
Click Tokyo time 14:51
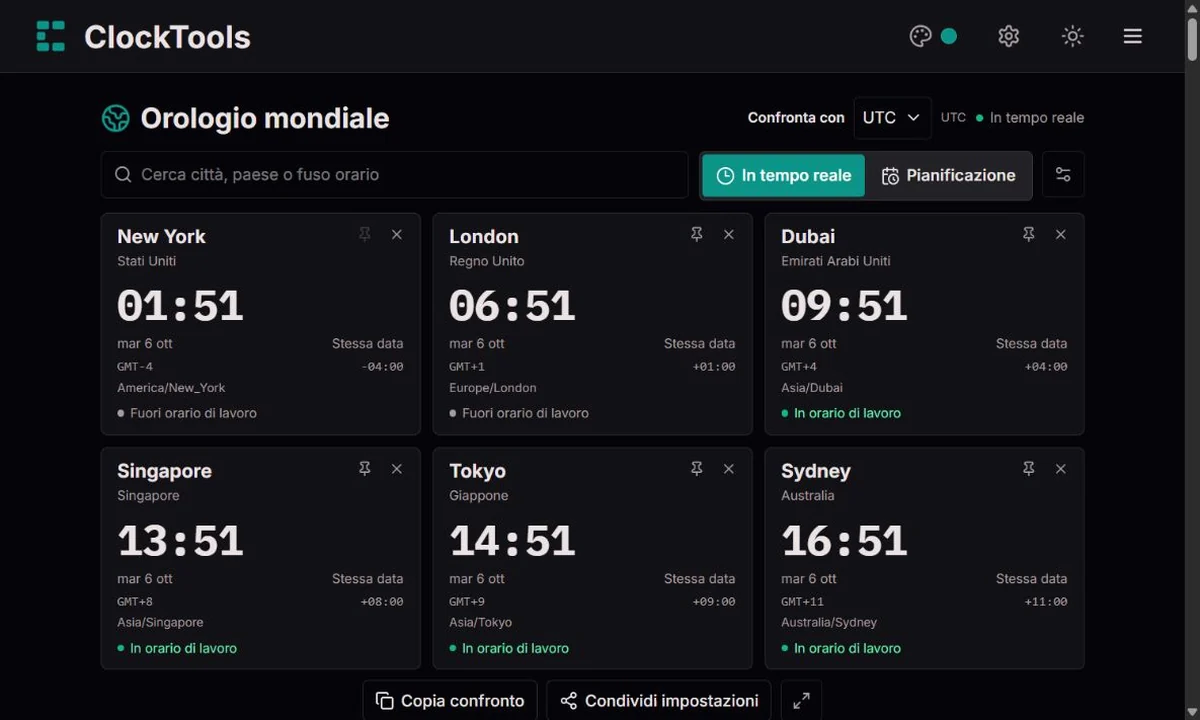click(x=512, y=541)
